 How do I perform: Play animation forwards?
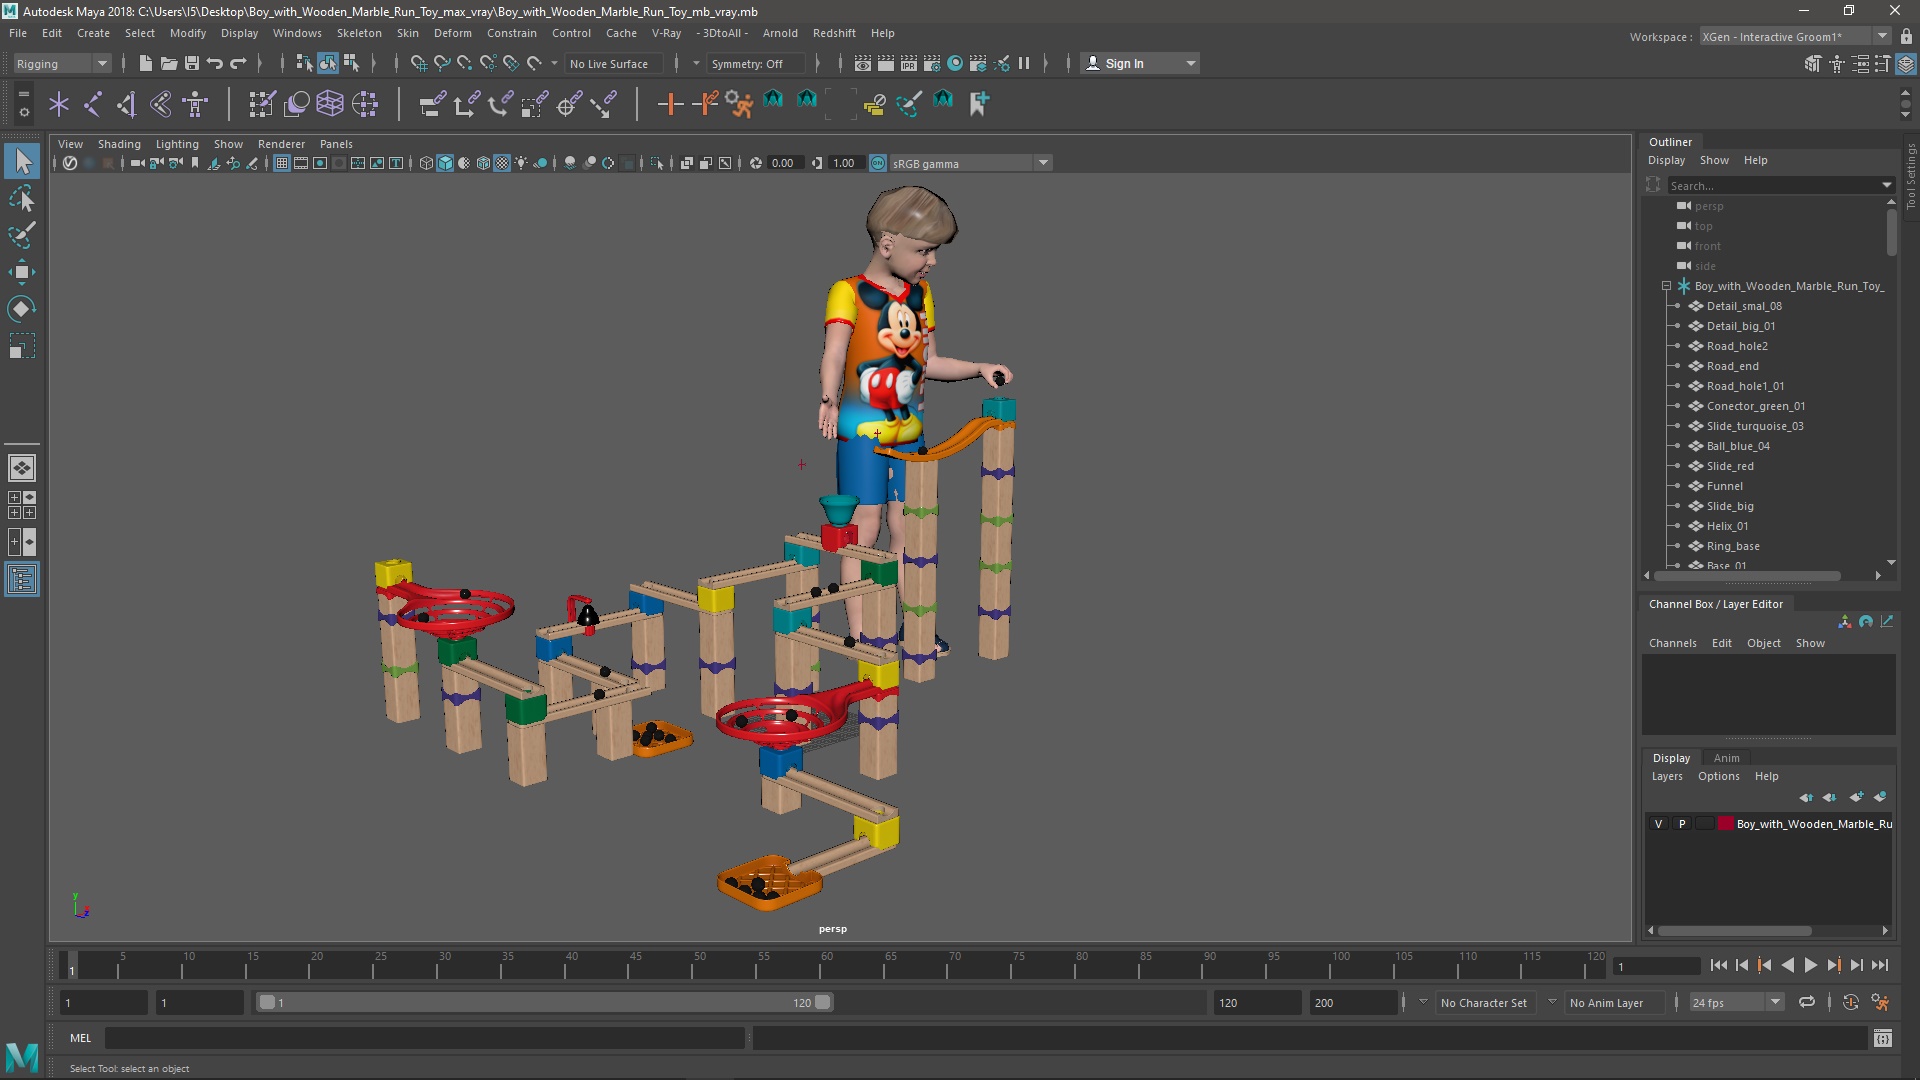1810,965
